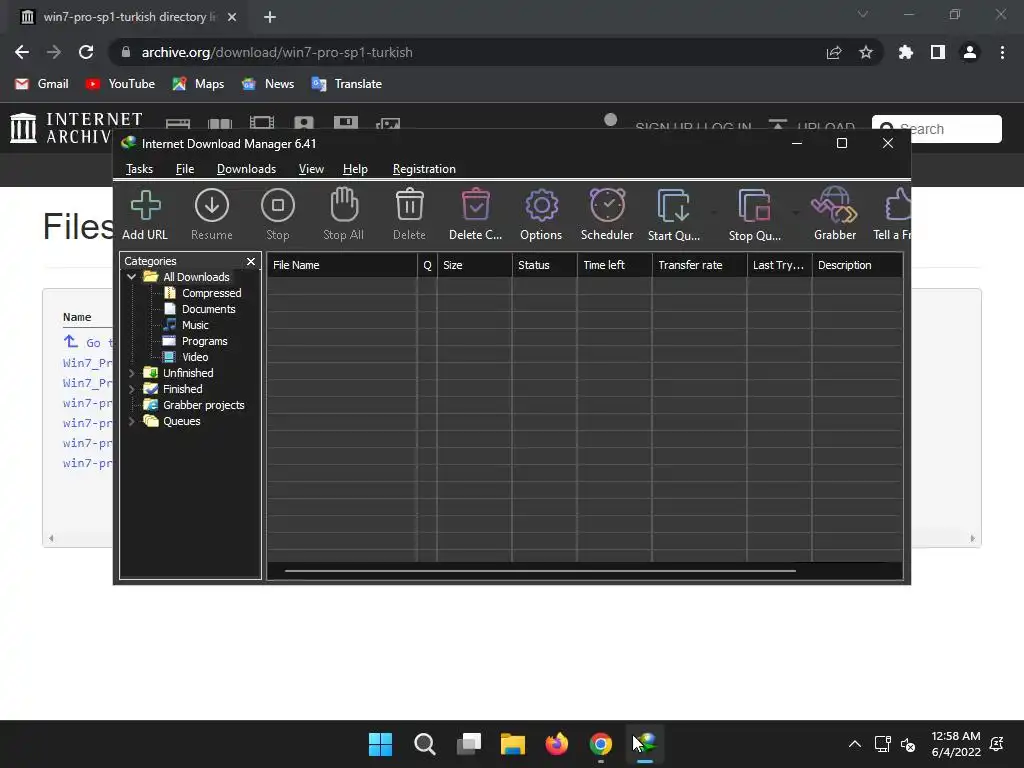The image size is (1024, 768).
Task: Click the Stop Queue icon
Action: [x=754, y=214]
